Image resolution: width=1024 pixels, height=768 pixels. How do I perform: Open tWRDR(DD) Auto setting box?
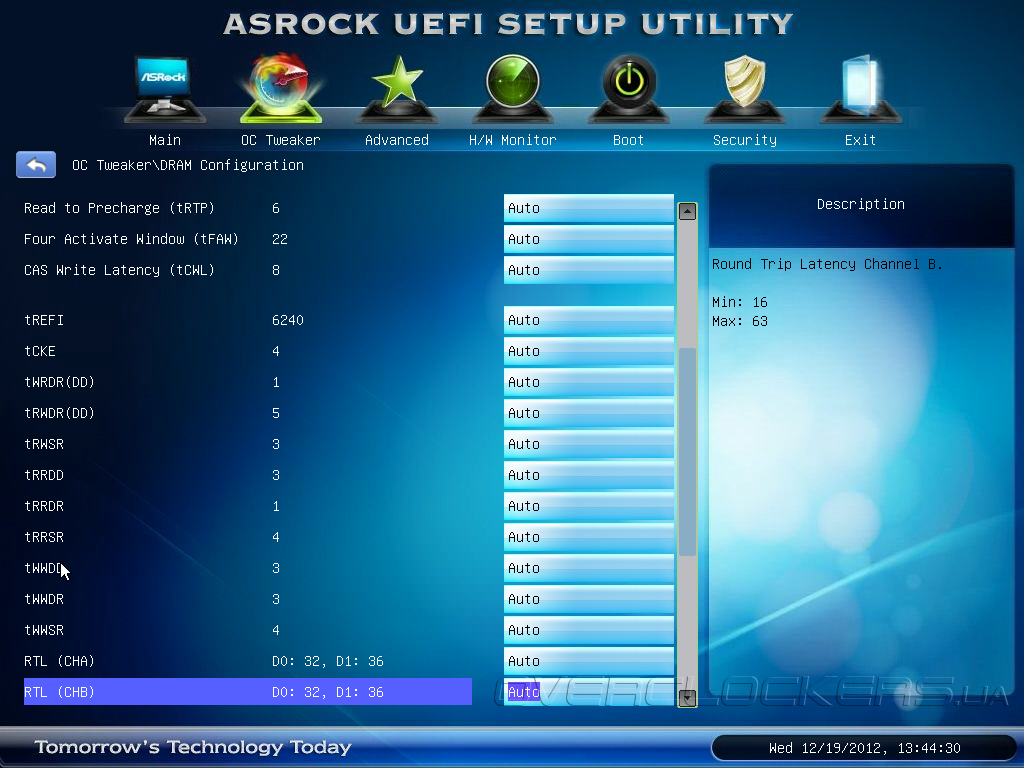(588, 382)
